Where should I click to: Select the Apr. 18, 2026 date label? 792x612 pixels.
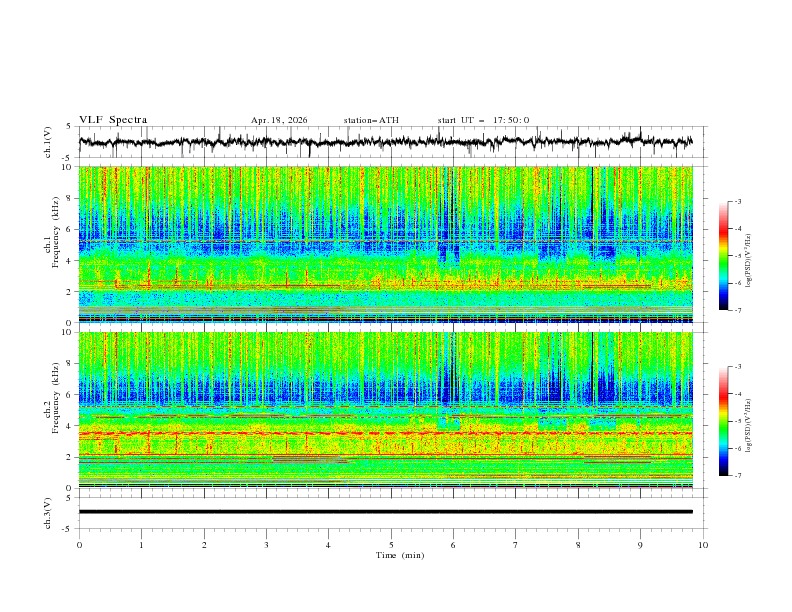click(279, 120)
